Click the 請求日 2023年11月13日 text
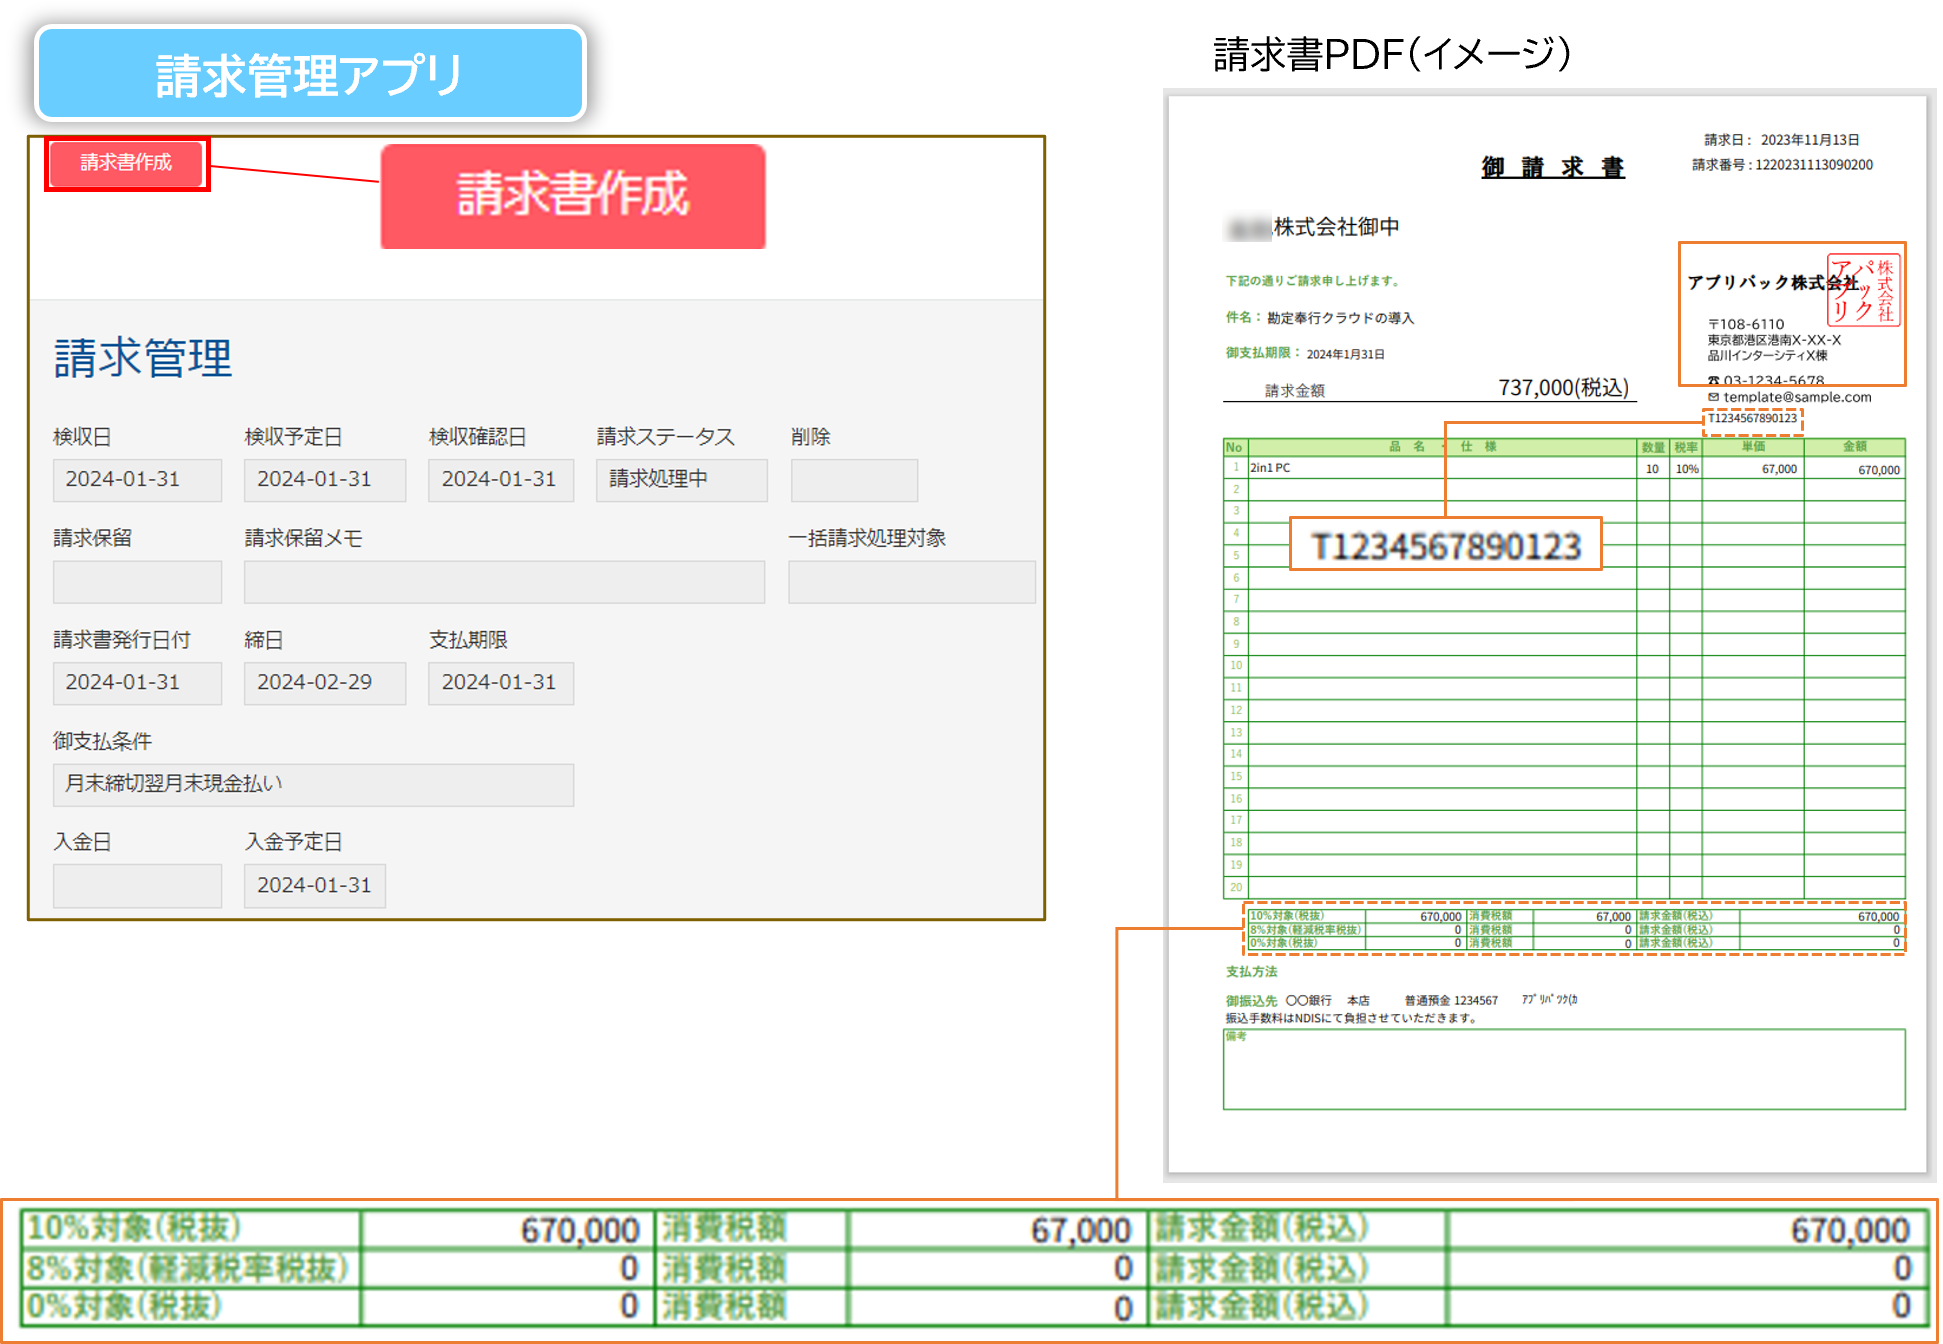This screenshot has height=1344, width=1943. tap(1782, 140)
